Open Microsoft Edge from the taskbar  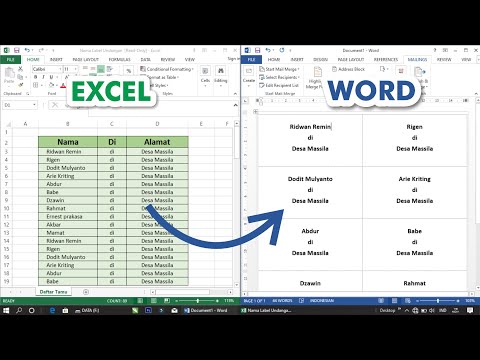pyautogui.click(x=52, y=310)
